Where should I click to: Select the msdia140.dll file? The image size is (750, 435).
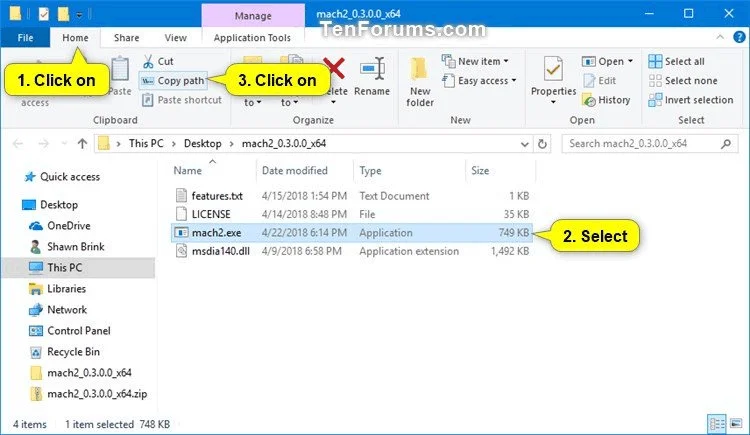pyautogui.click(x=221, y=251)
